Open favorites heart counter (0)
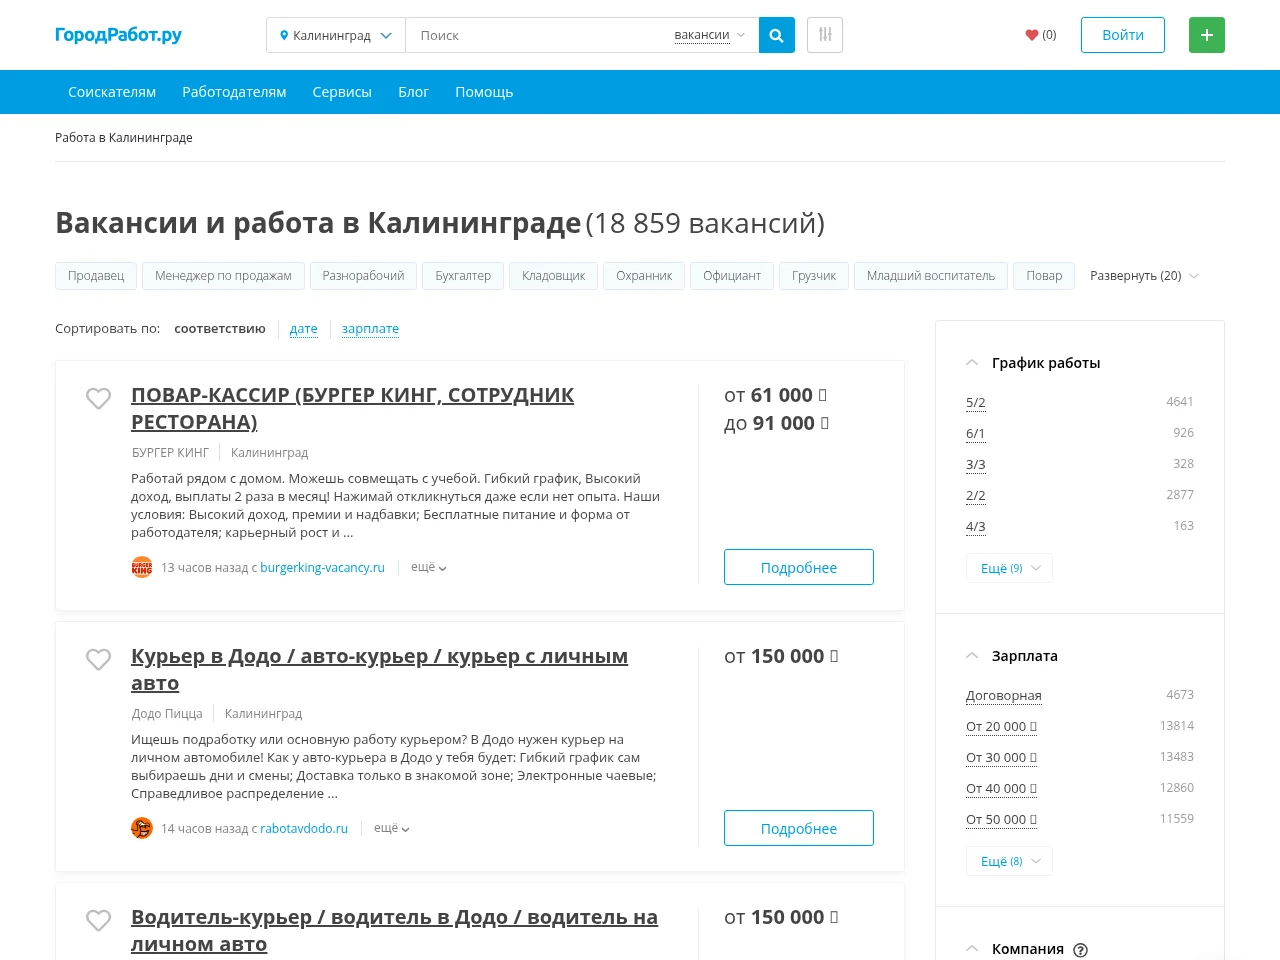 [1041, 35]
